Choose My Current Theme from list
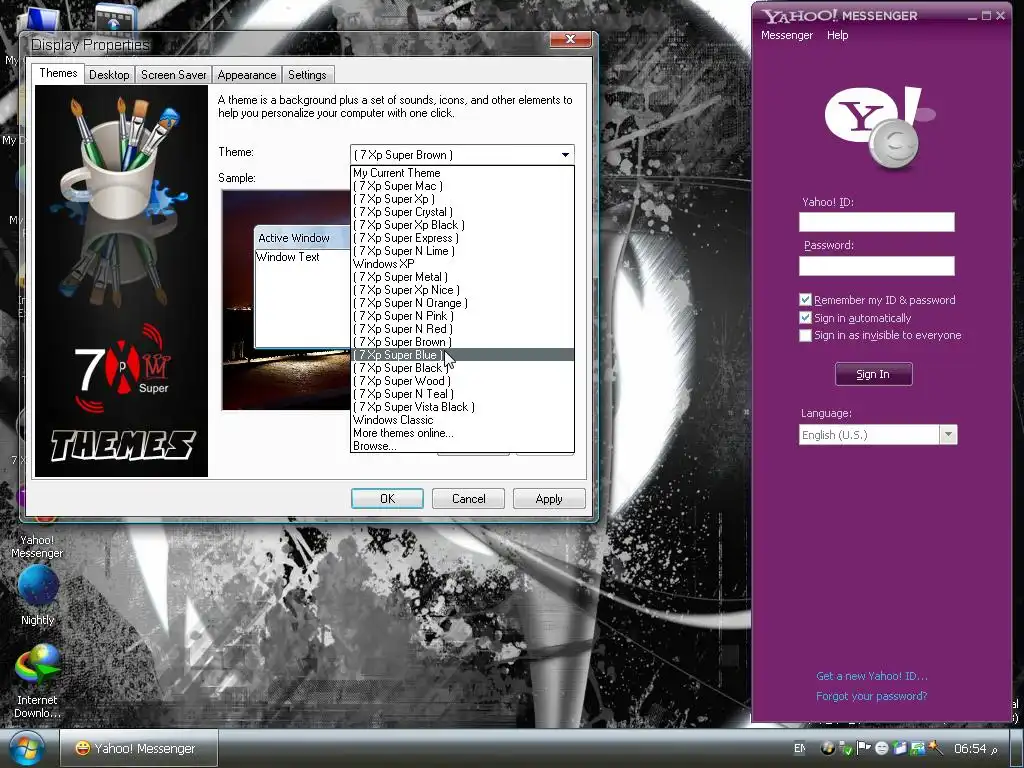1024x768 pixels. point(462,173)
